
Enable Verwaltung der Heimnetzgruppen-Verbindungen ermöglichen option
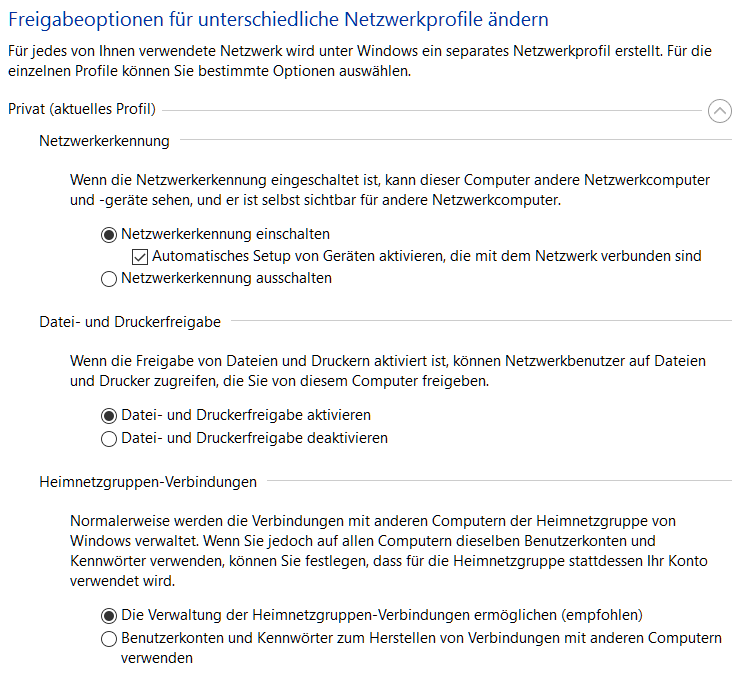click(x=109, y=616)
